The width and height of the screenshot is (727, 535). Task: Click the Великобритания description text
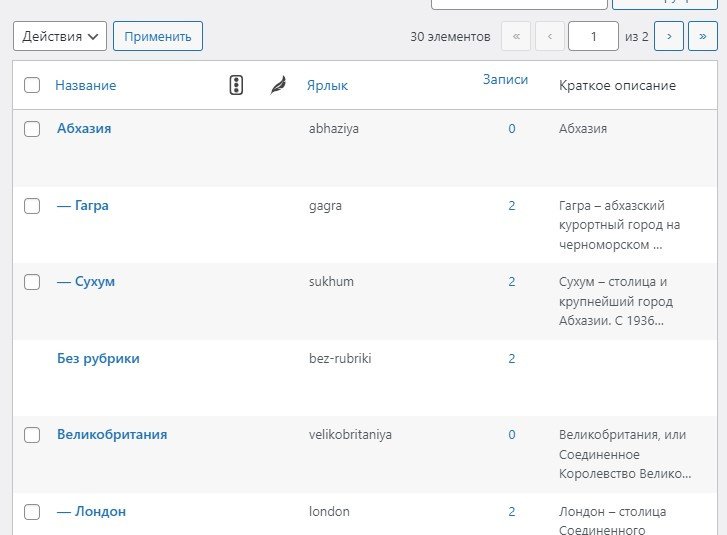pyautogui.click(x=625, y=454)
